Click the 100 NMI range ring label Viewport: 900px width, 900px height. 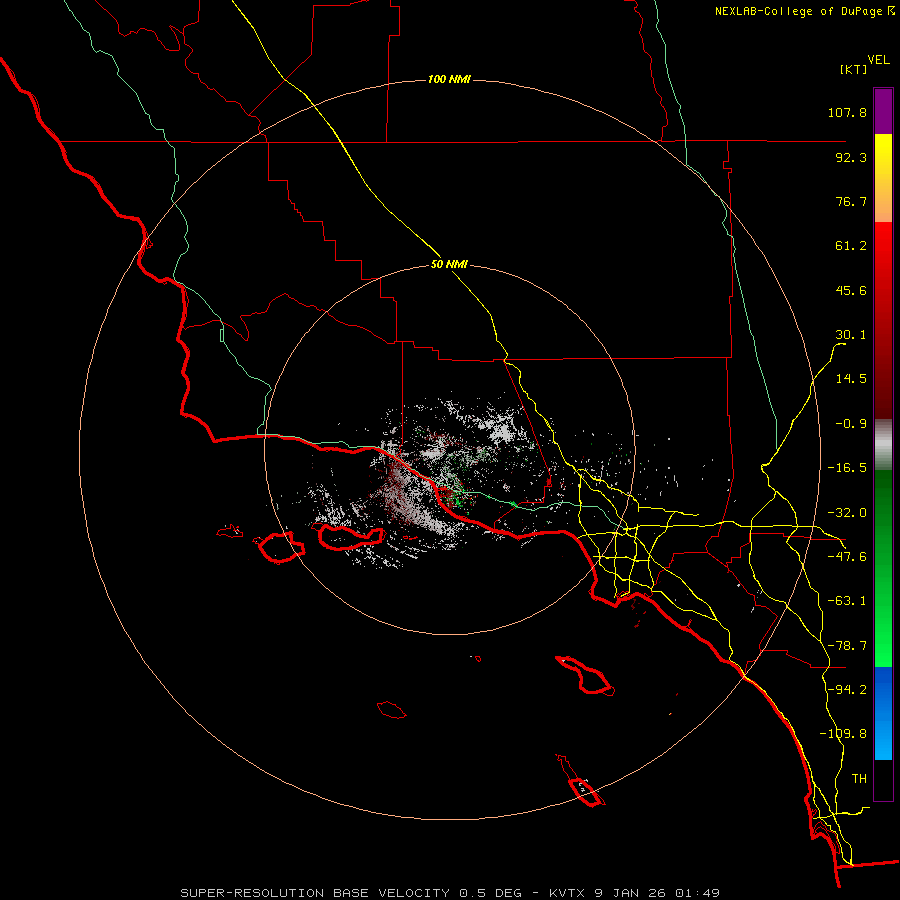pyautogui.click(x=449, y=79)
